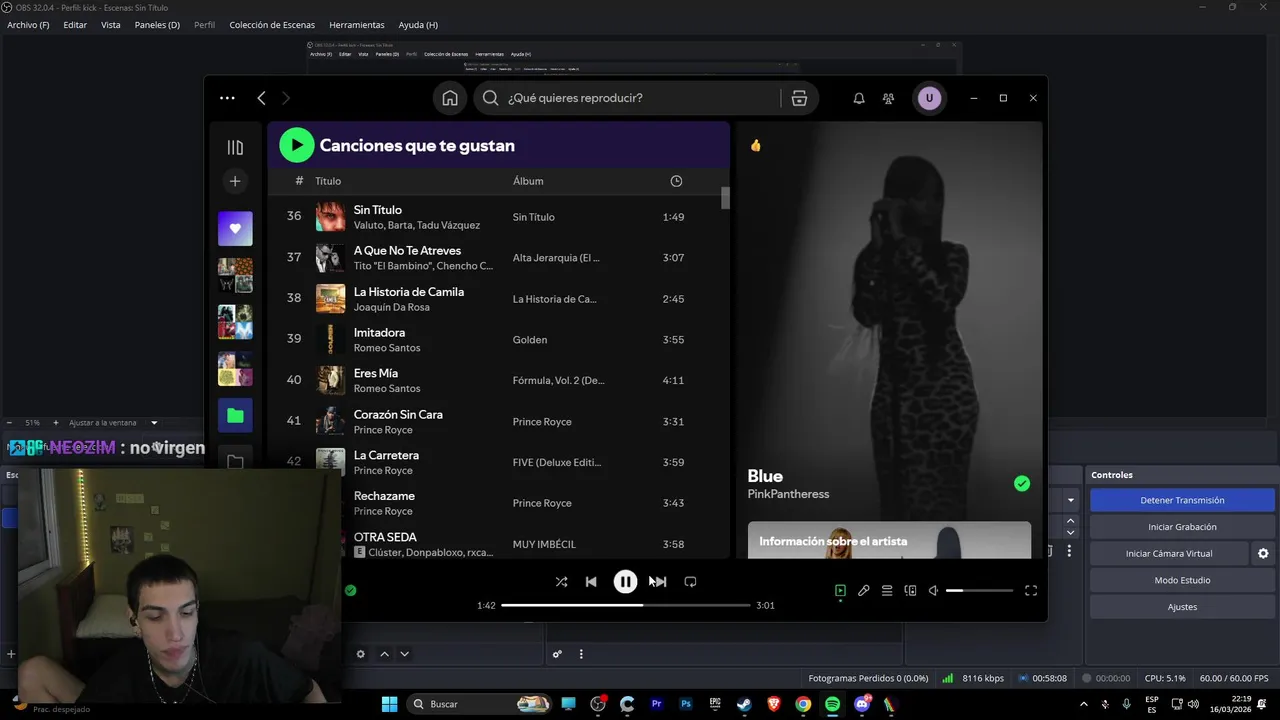This screenshot has width=1280, height=720.
Task: Adjust the Spotify volume slider
Action: [x=979, y=591]
